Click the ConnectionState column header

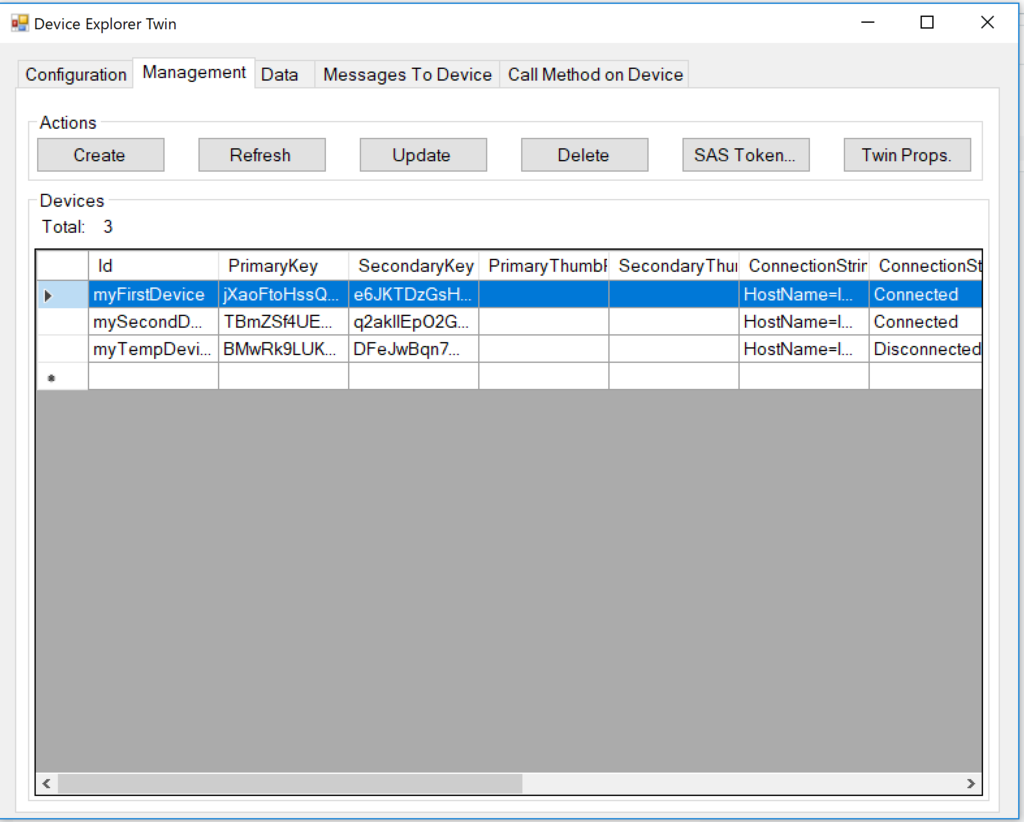coord(926,266)
